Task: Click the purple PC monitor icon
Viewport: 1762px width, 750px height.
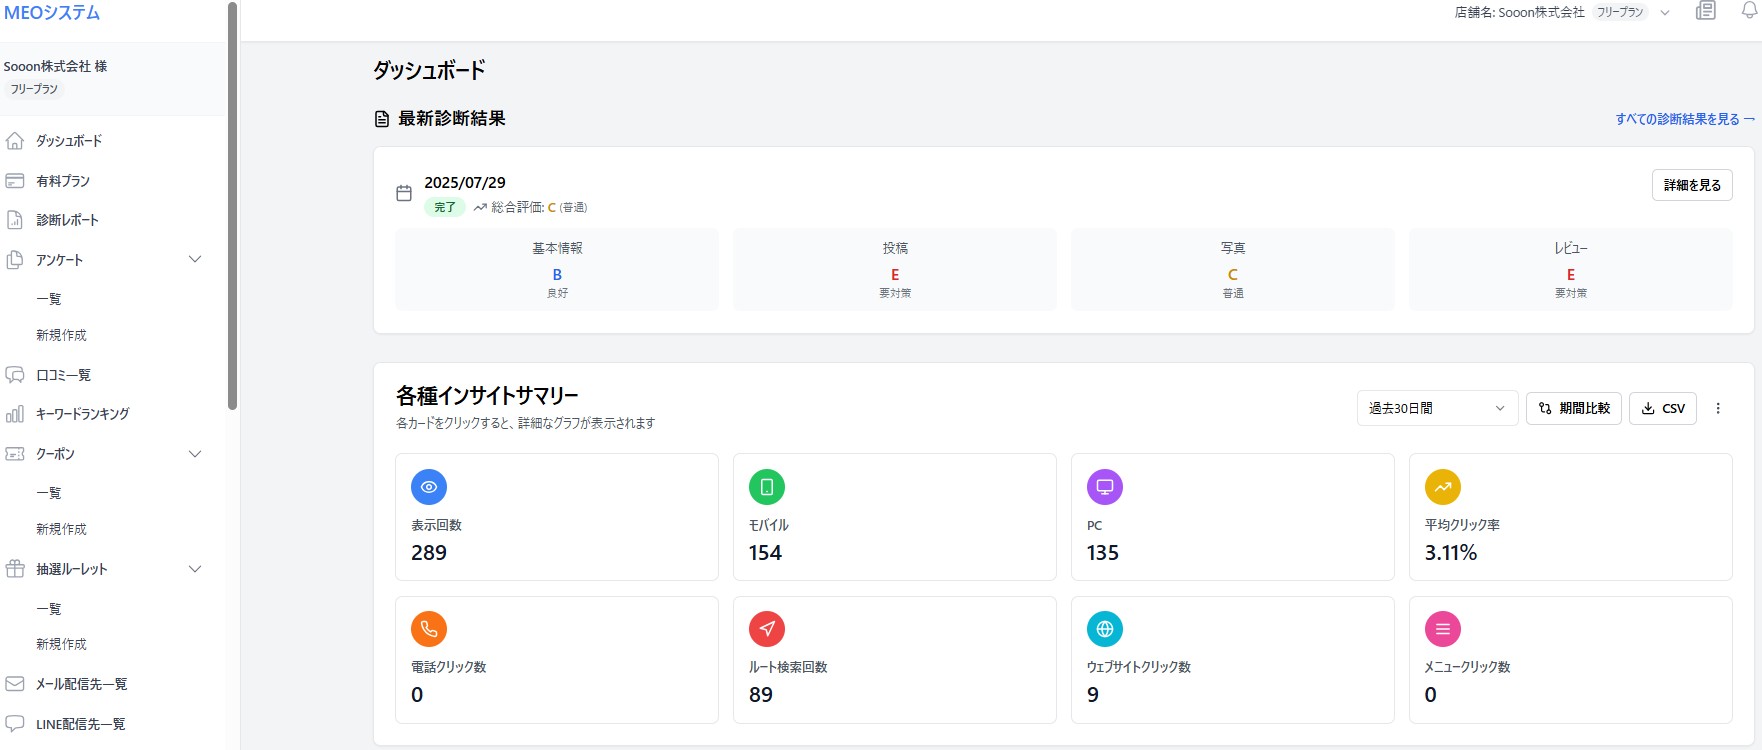Action: click(1105, 487)
